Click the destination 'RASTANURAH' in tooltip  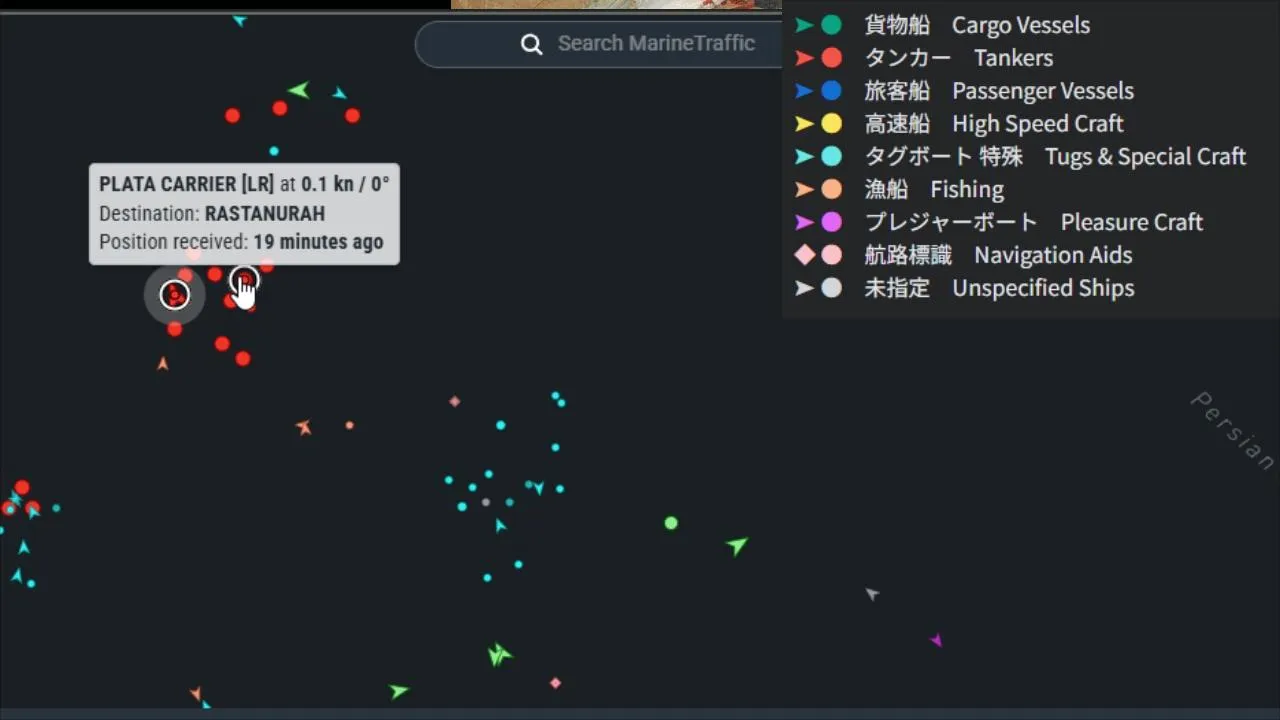[265, 213]
